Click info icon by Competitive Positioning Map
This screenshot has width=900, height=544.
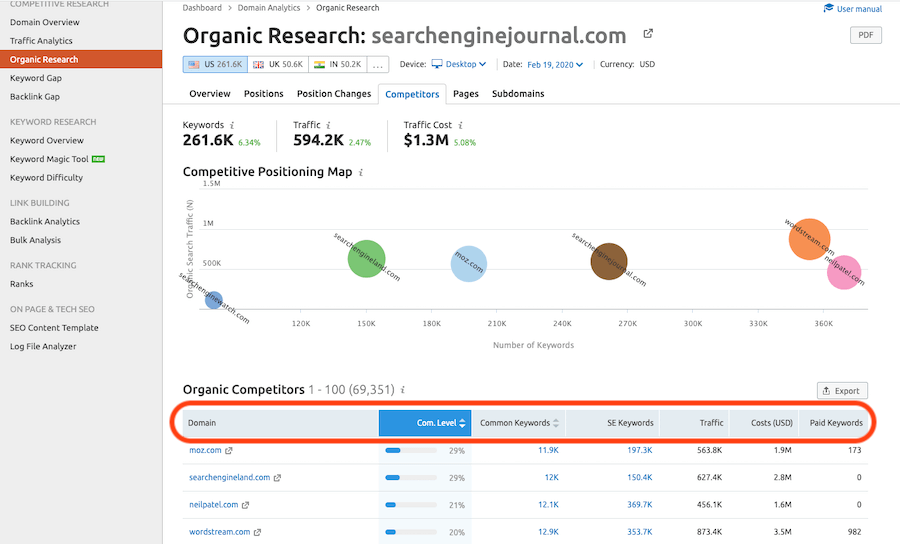tap(361, 172)
